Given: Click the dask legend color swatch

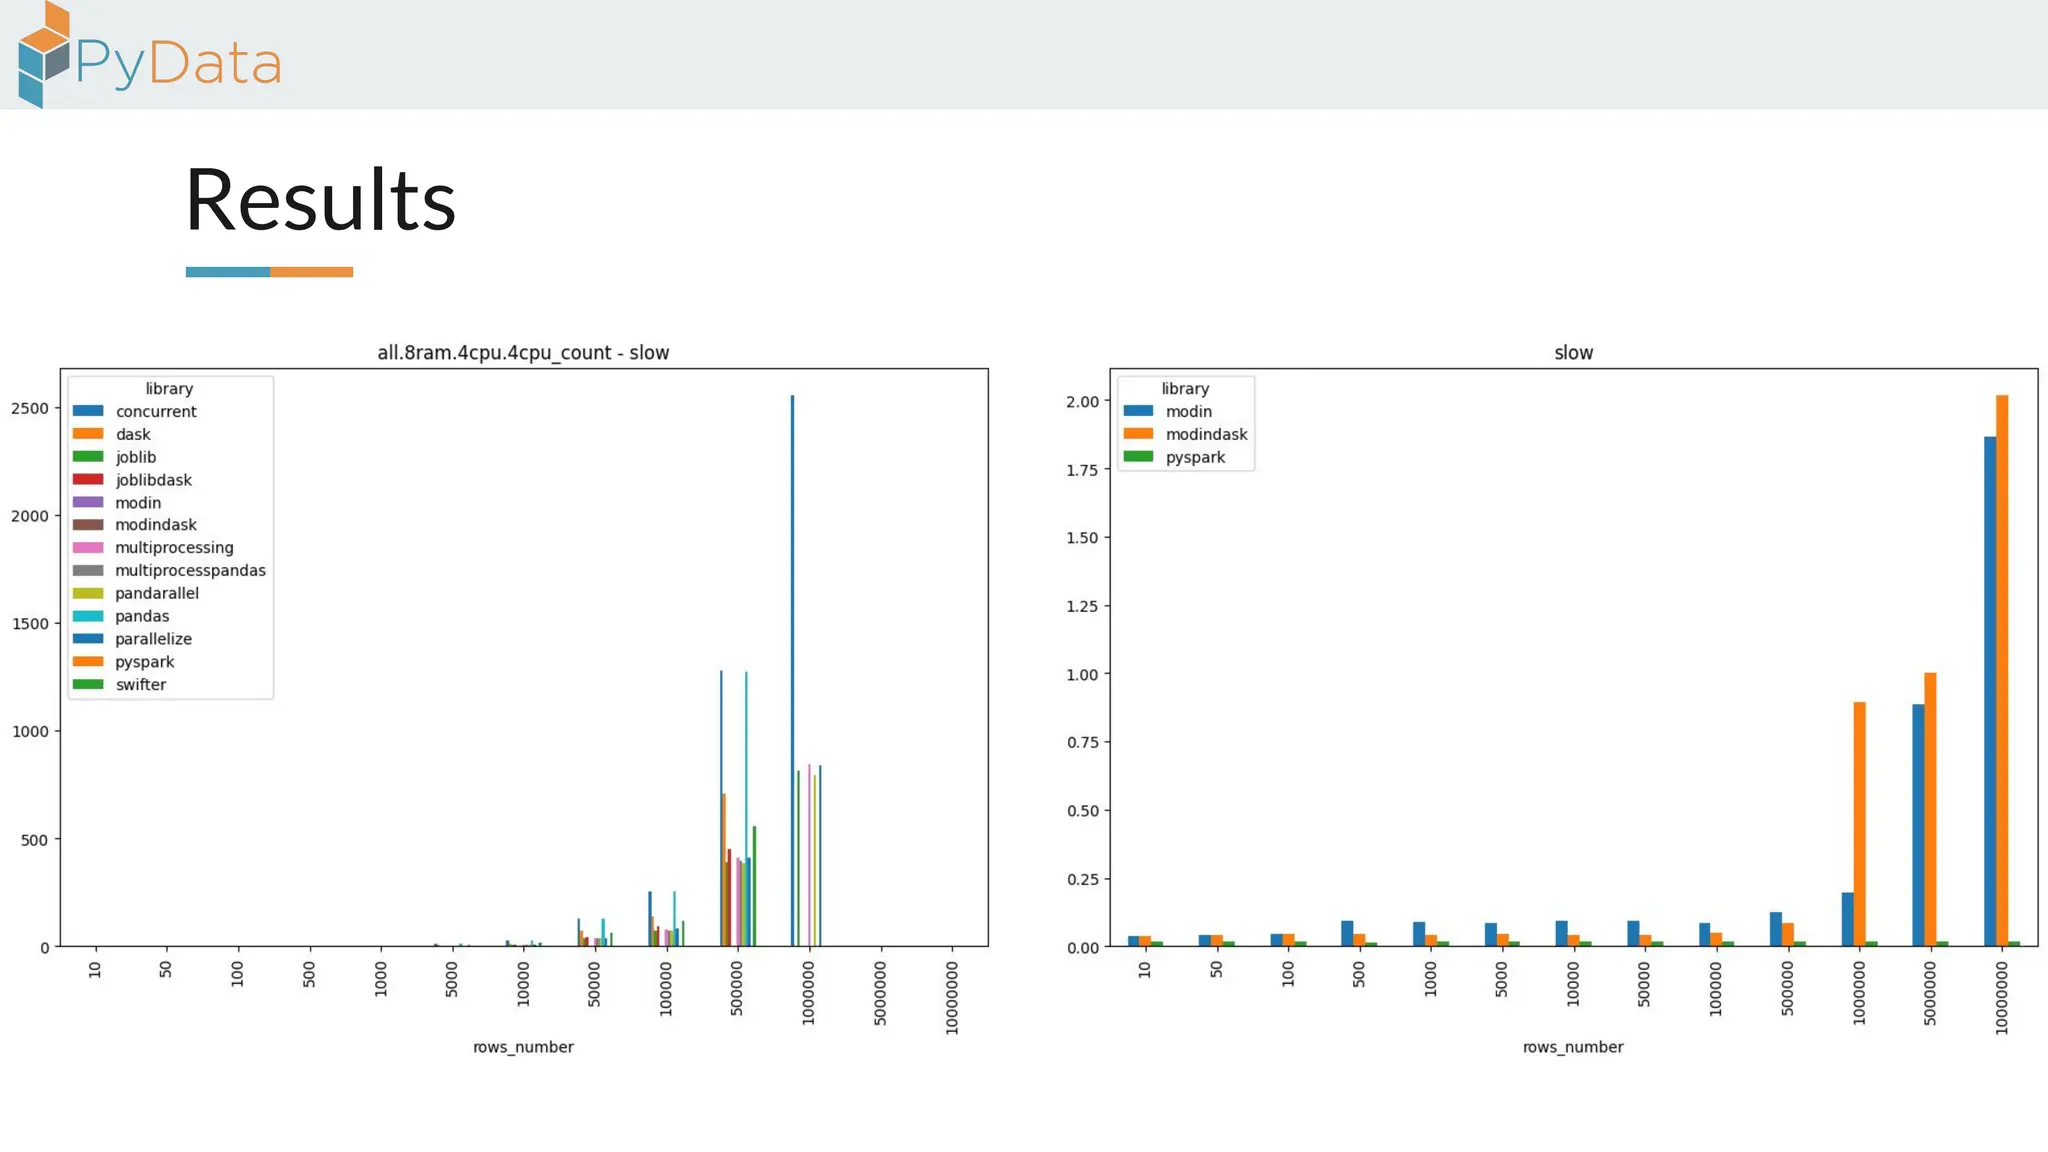Looking at the screenshot, I should (x=88, y=434).
